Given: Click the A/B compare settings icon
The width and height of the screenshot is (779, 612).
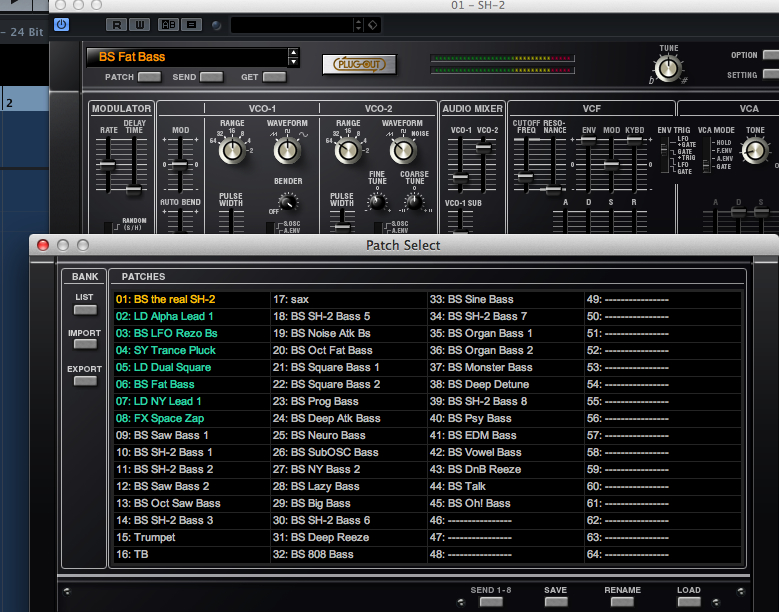Looking at the screenshot, I should coord(168,25).
